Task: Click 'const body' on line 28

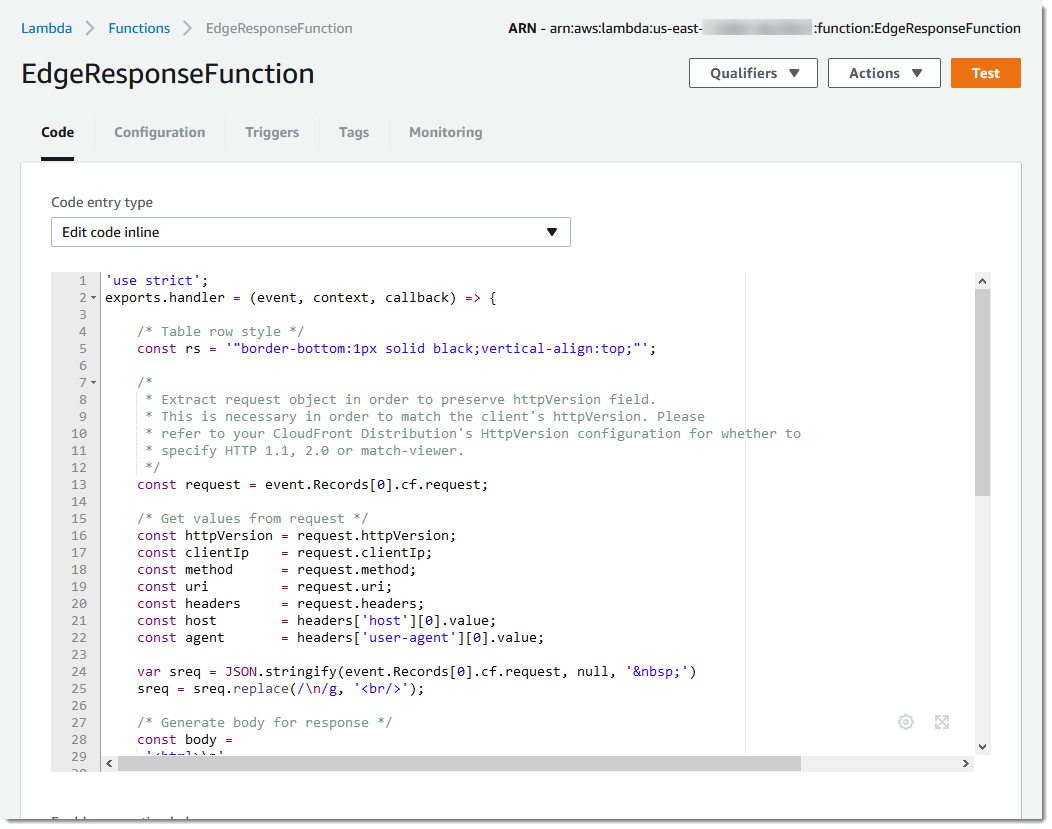Action: click(x=177, y=740)
